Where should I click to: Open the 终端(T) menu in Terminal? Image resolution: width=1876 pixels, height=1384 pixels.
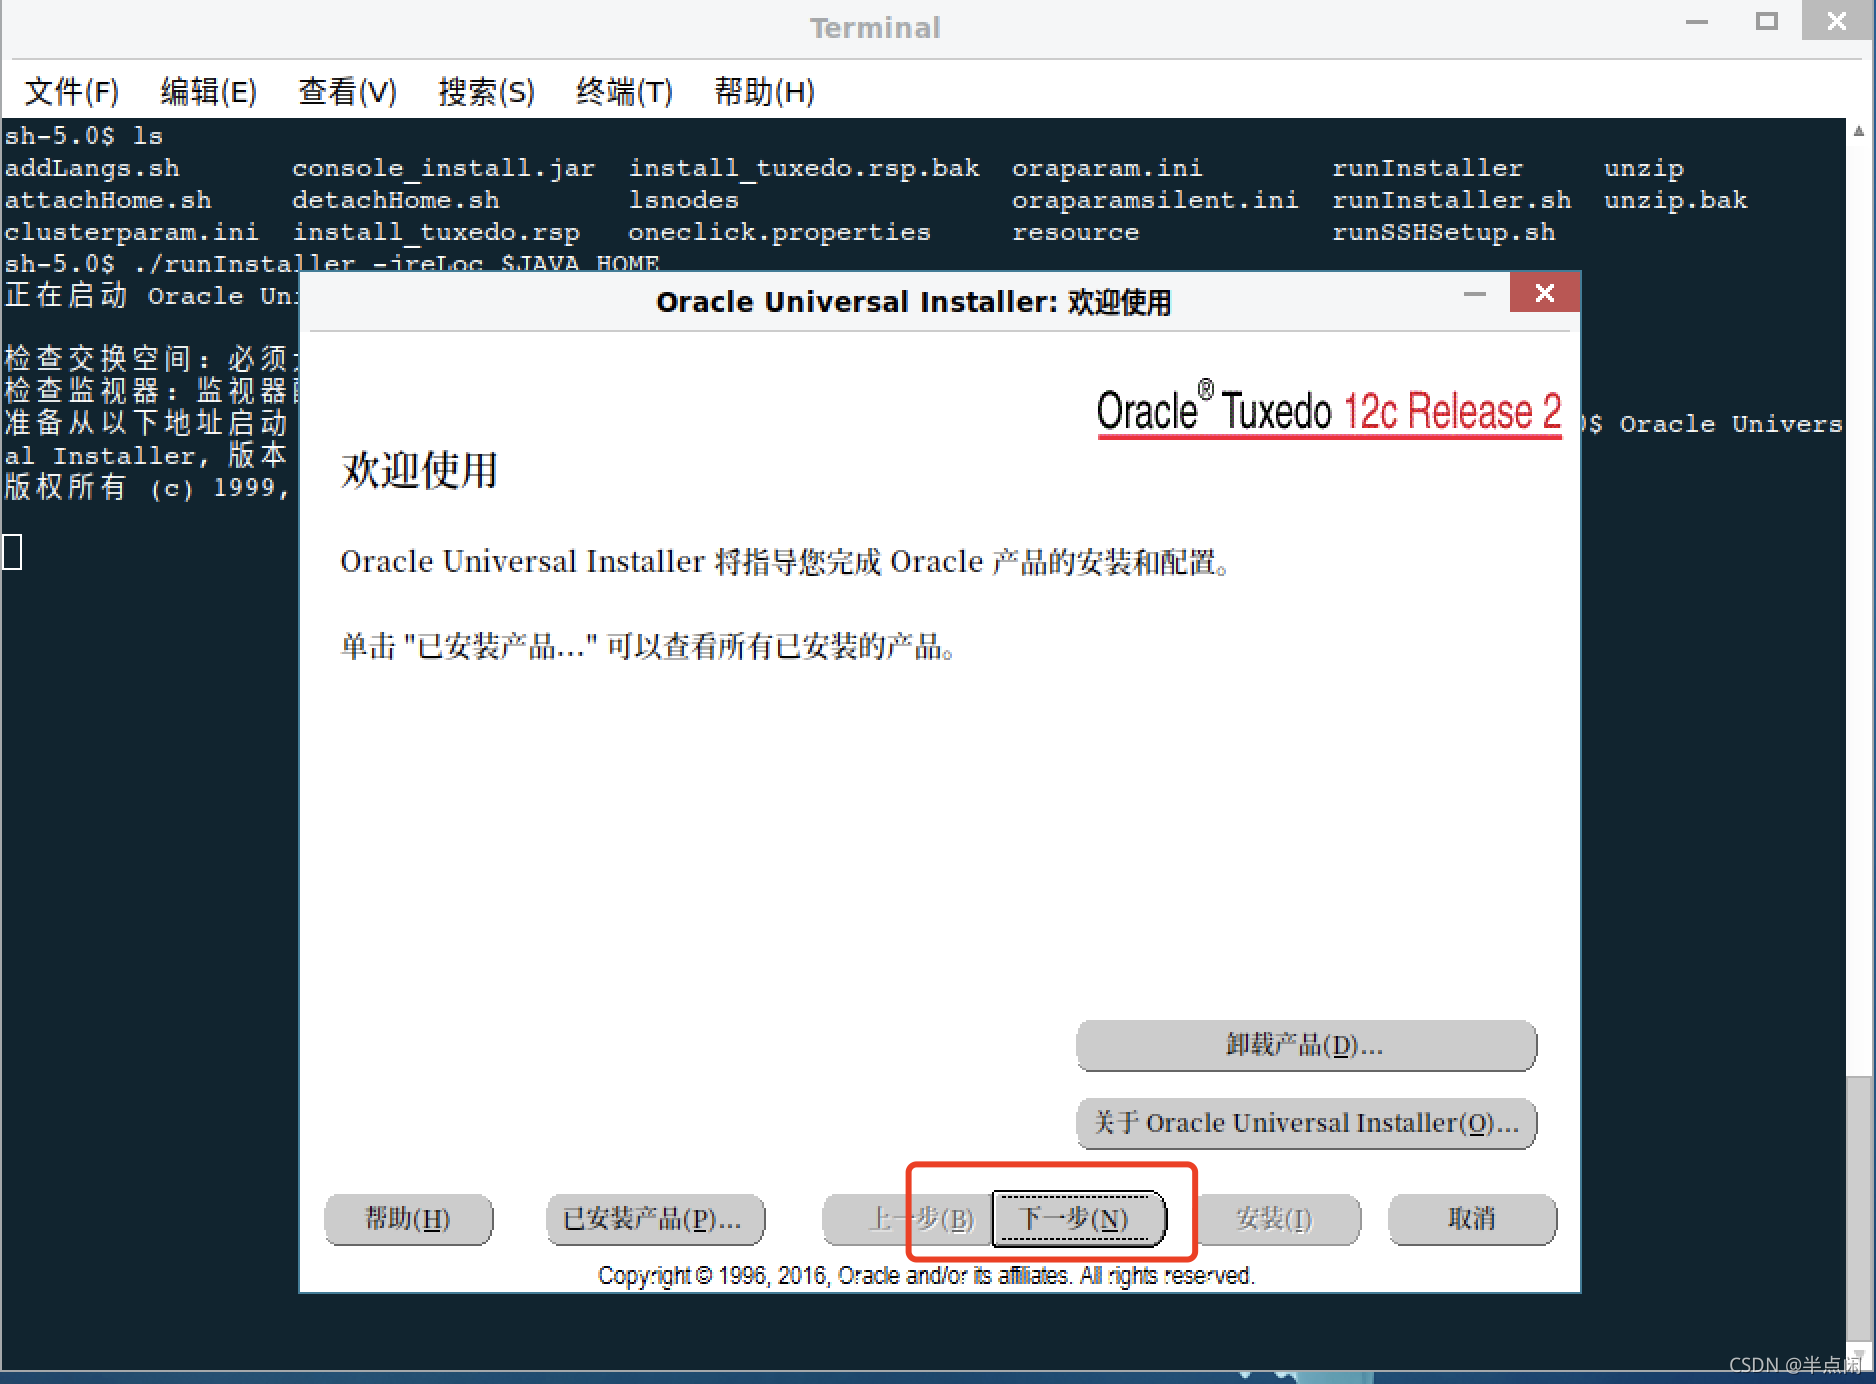coord(624,92)
